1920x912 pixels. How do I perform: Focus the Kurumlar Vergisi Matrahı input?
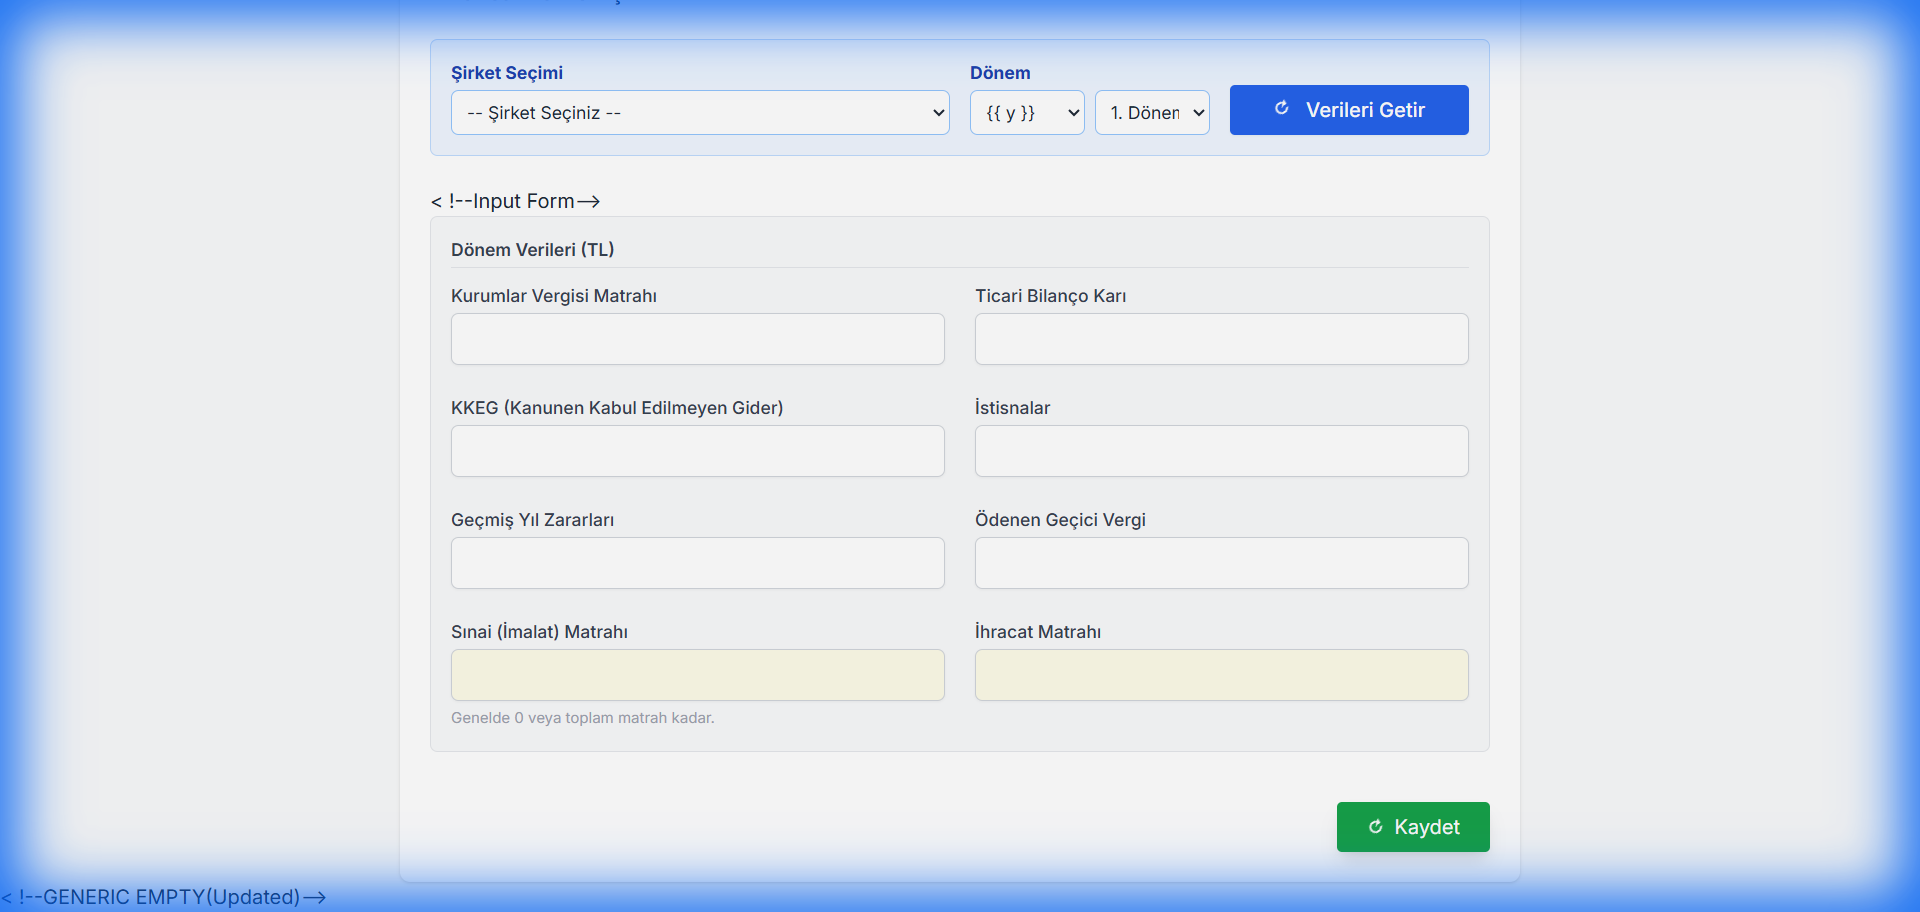pyautogui.click(x=697, y=339)
